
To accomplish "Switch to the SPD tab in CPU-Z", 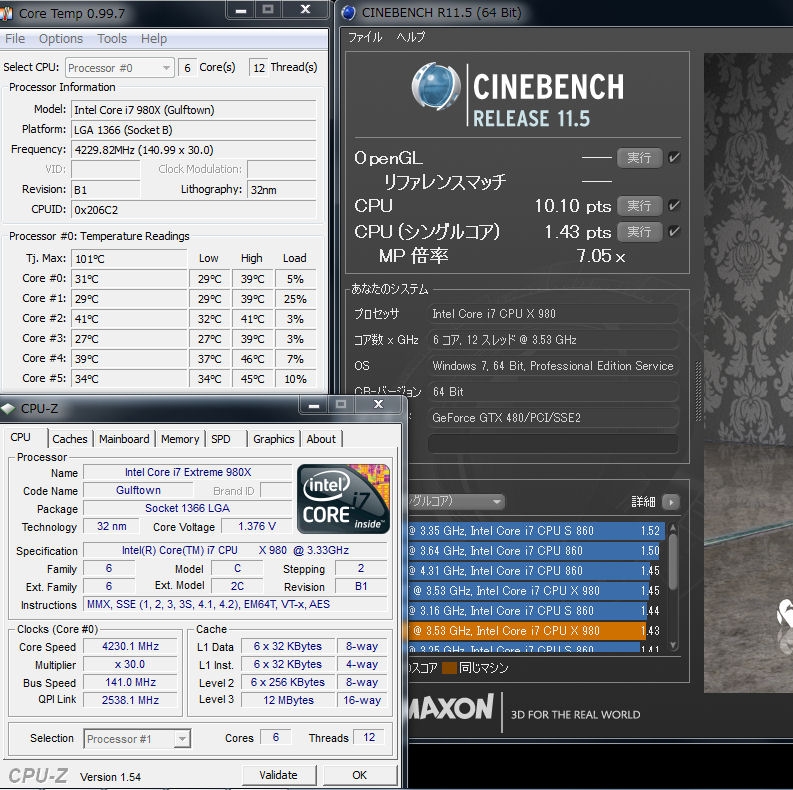I will (221, 439).
